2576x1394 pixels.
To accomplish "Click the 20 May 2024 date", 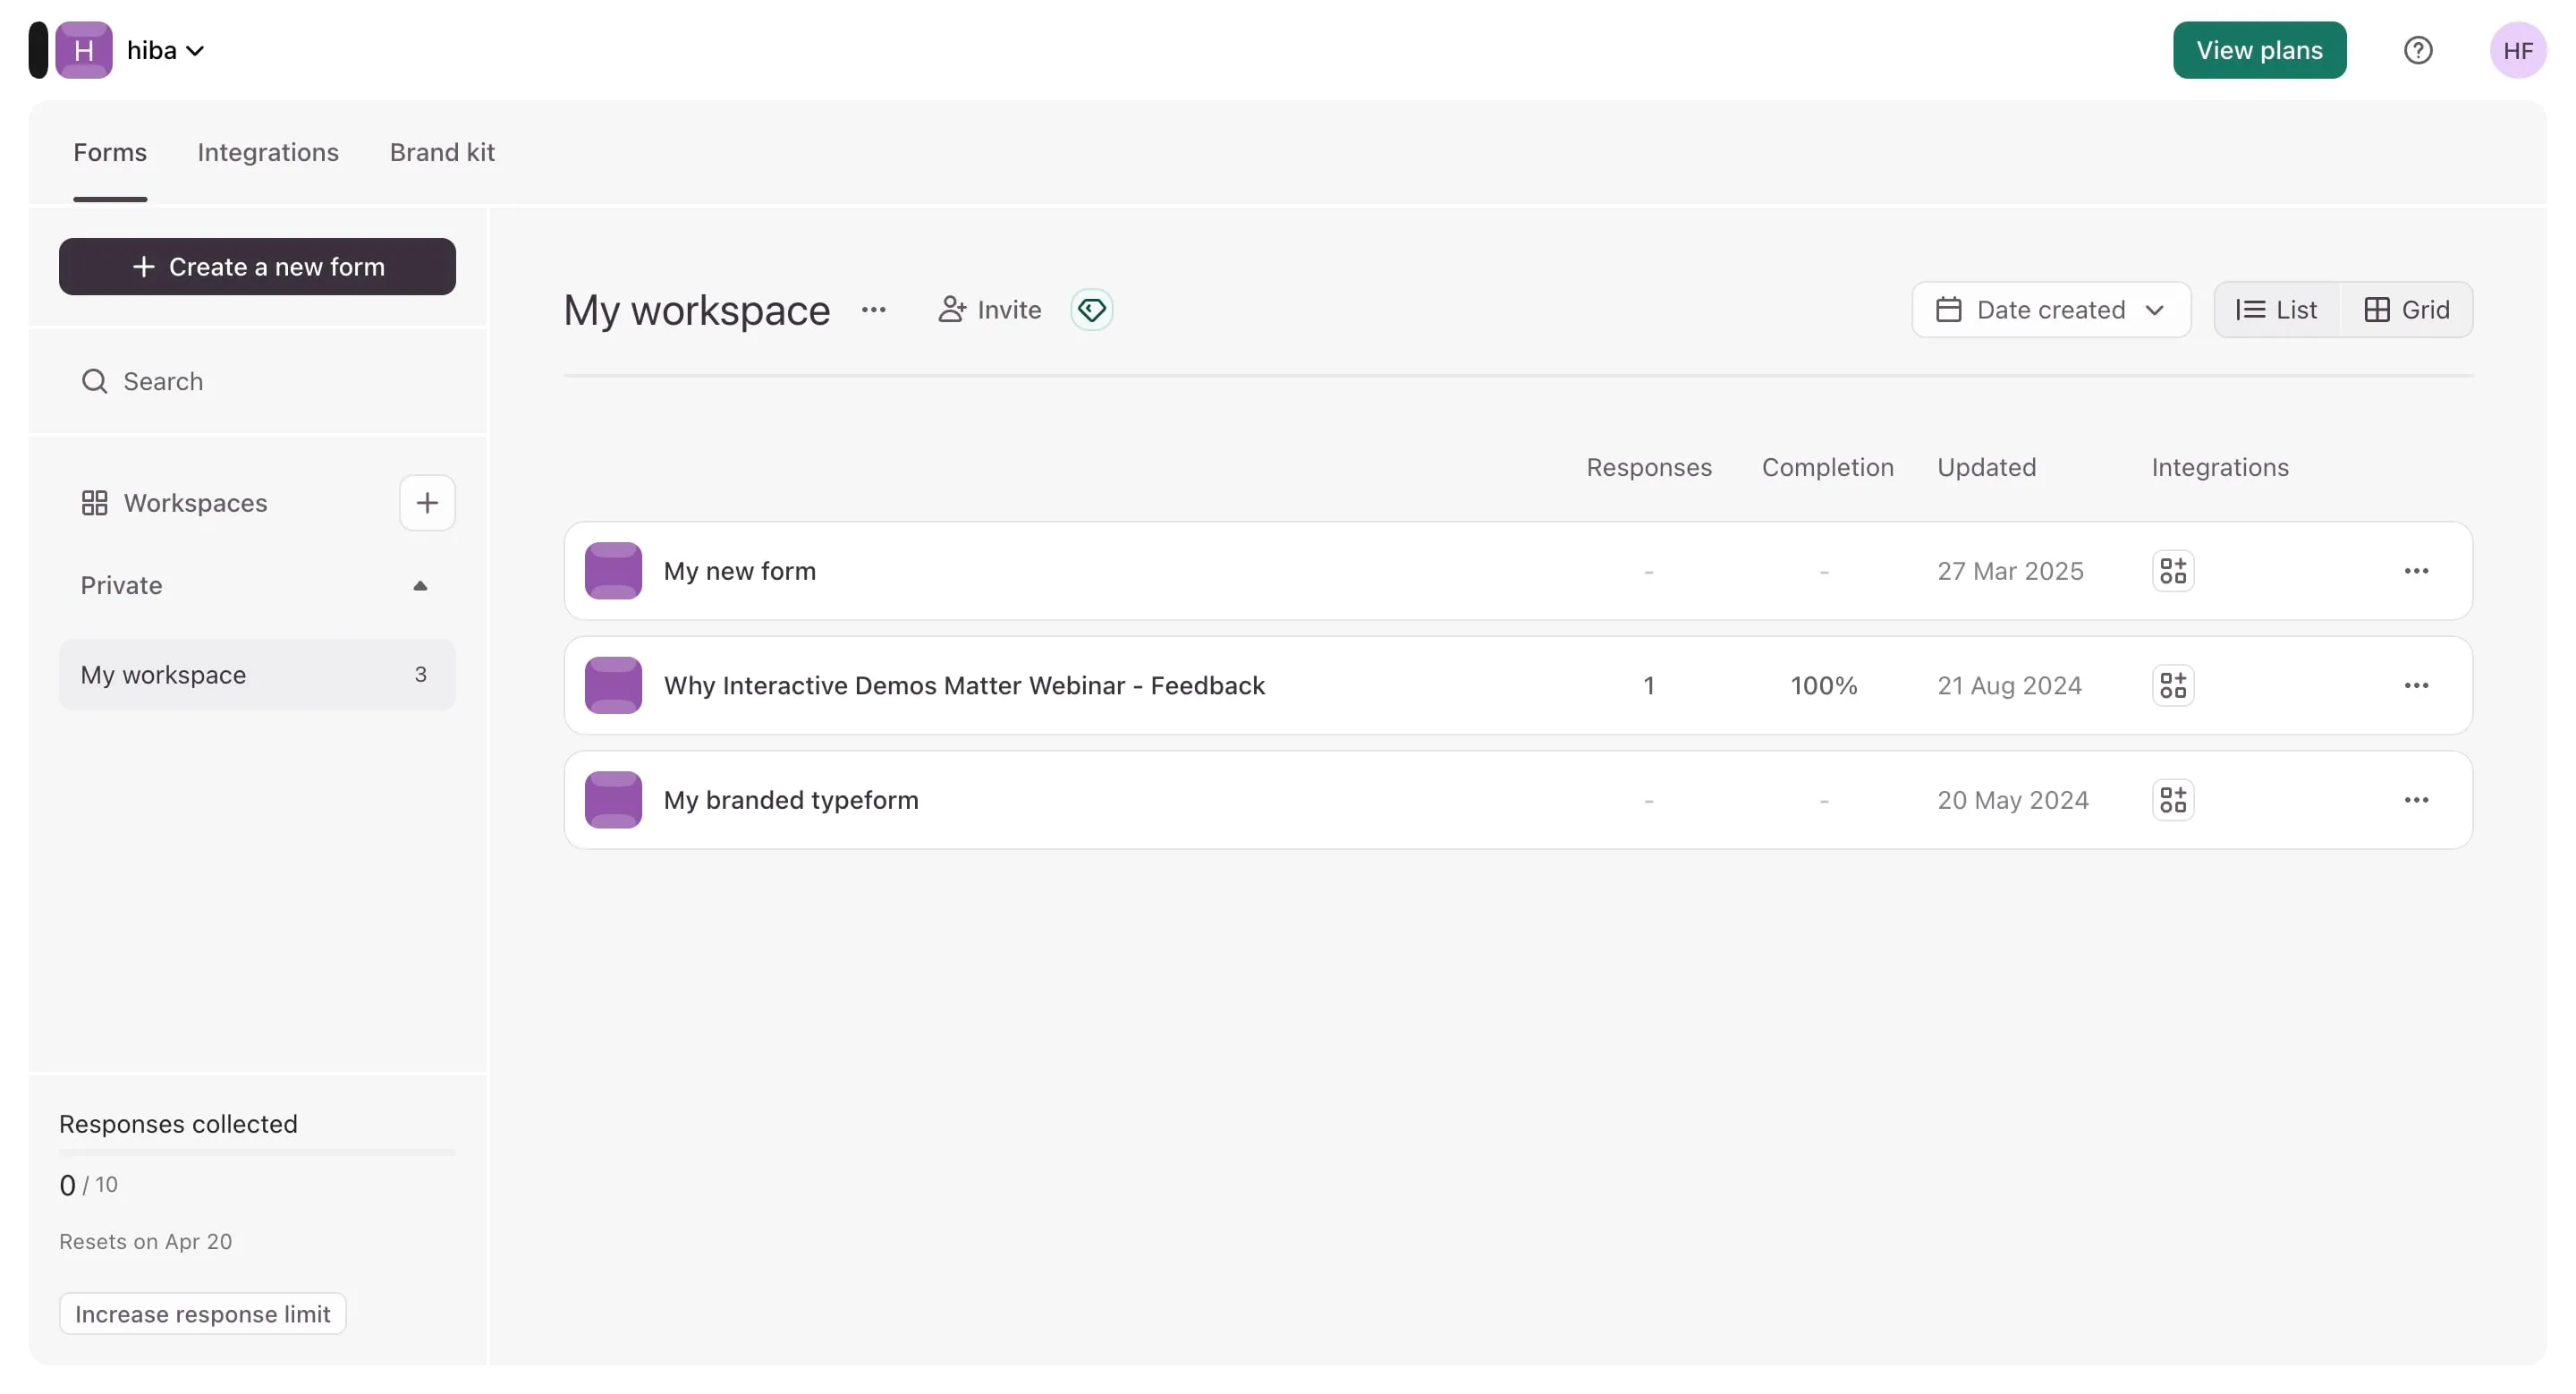I will pyautogui.click(x=2012, y=800).
